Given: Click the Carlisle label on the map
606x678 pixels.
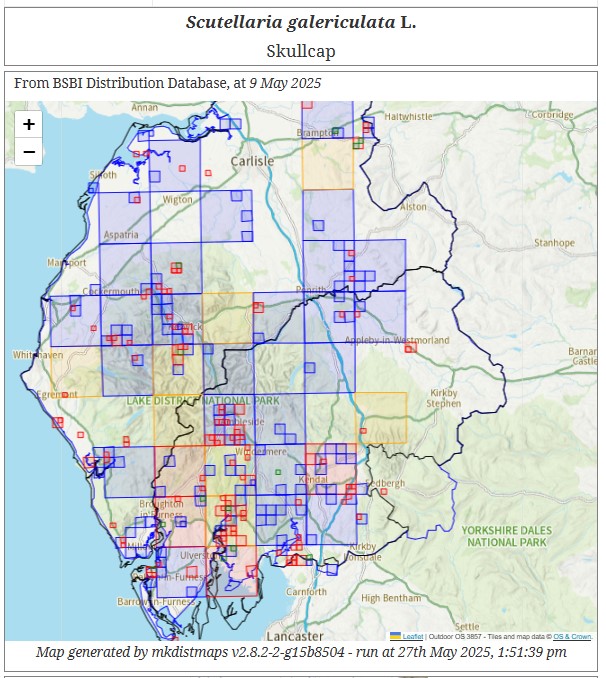Looking at the screenshot, I should pos(252,161).
